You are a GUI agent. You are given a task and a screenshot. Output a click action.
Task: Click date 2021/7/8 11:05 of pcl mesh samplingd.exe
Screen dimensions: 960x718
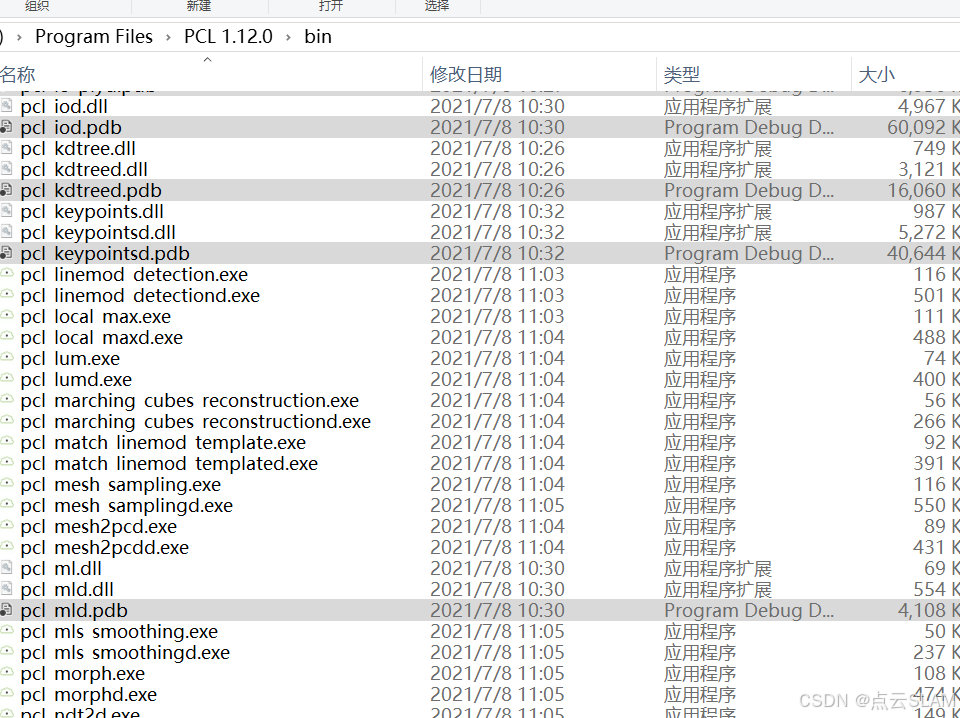[x=497, y=506]
